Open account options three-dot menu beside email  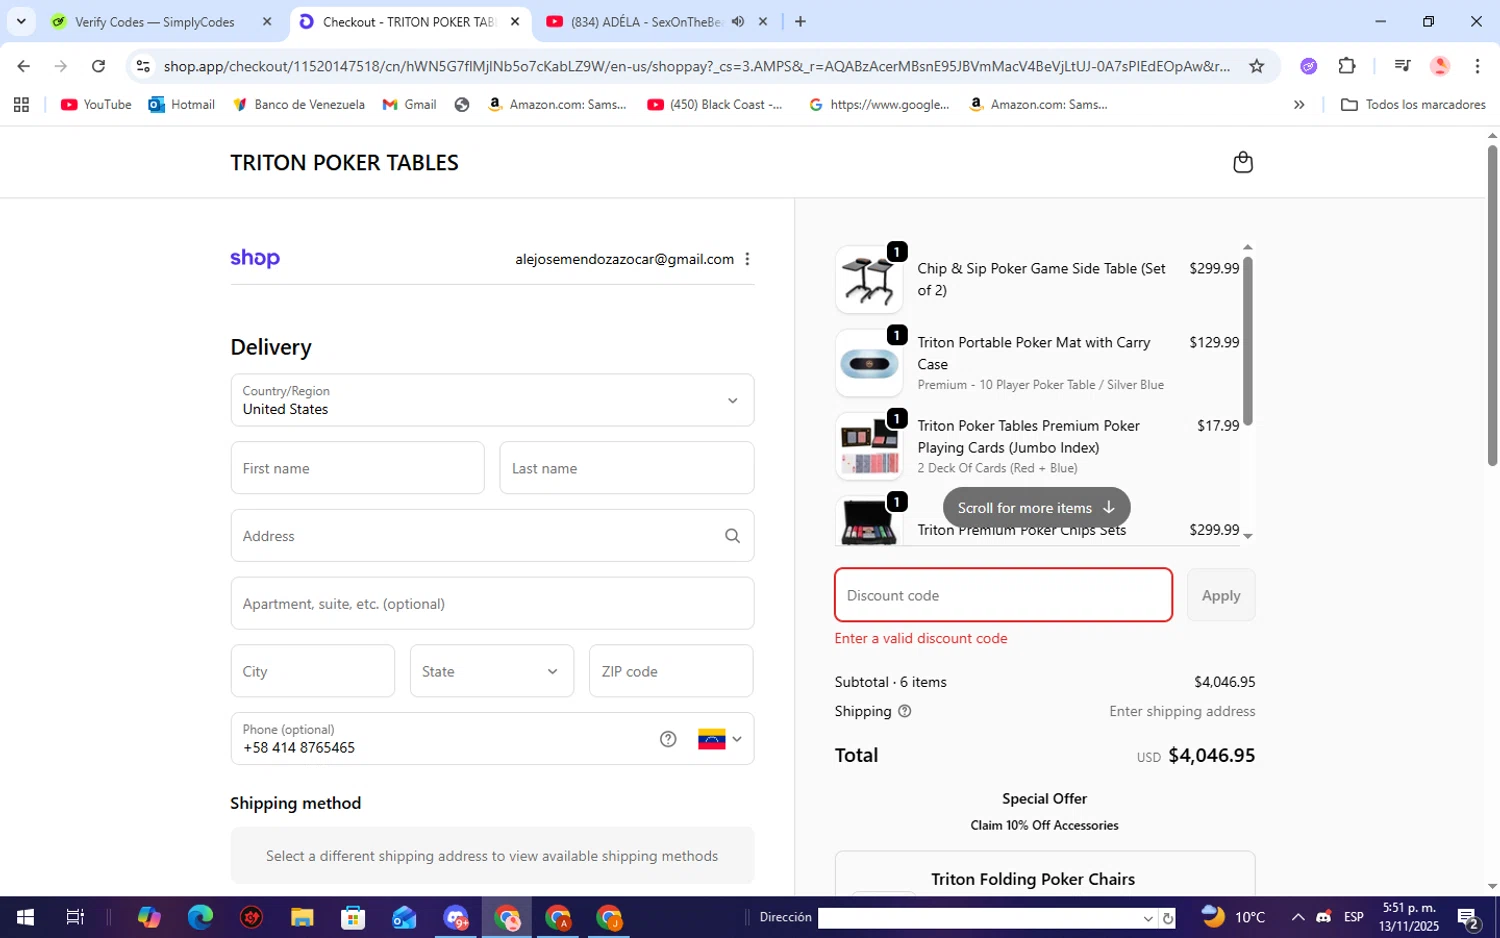coord(747,259)
